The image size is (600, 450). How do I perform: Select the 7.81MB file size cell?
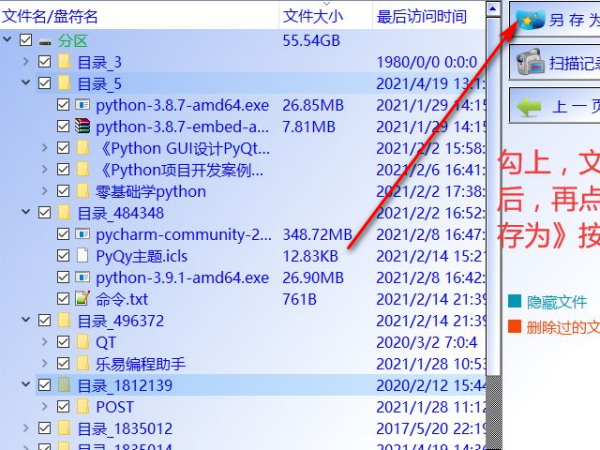pyautogui.click(x=309, y=127)
